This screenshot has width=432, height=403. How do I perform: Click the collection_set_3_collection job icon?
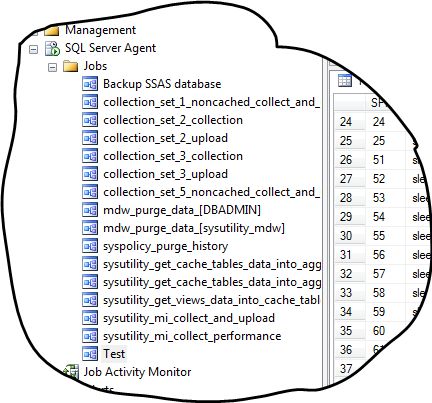click(x=90, y=156)
